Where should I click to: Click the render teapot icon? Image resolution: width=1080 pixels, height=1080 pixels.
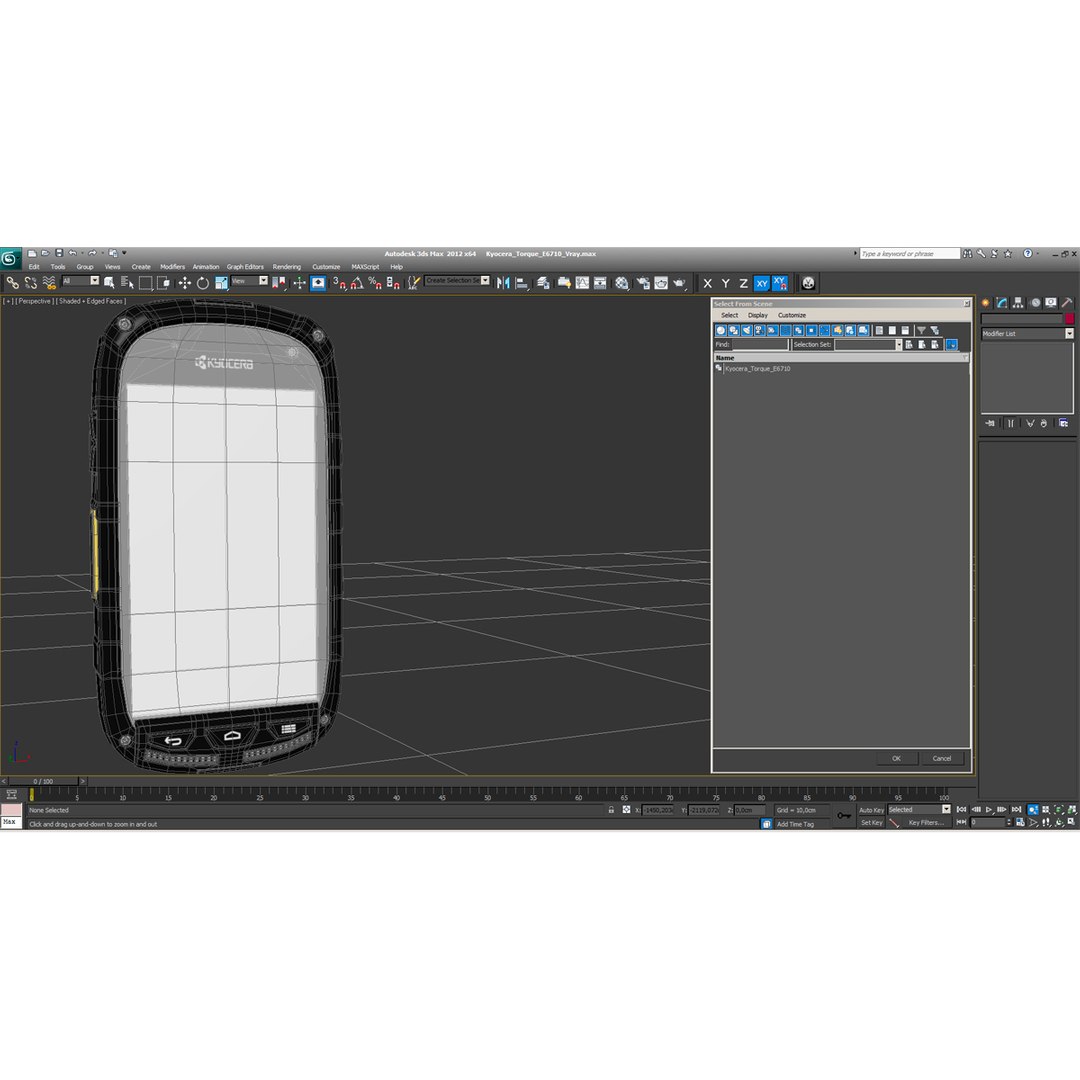click(x=680, y=283)
